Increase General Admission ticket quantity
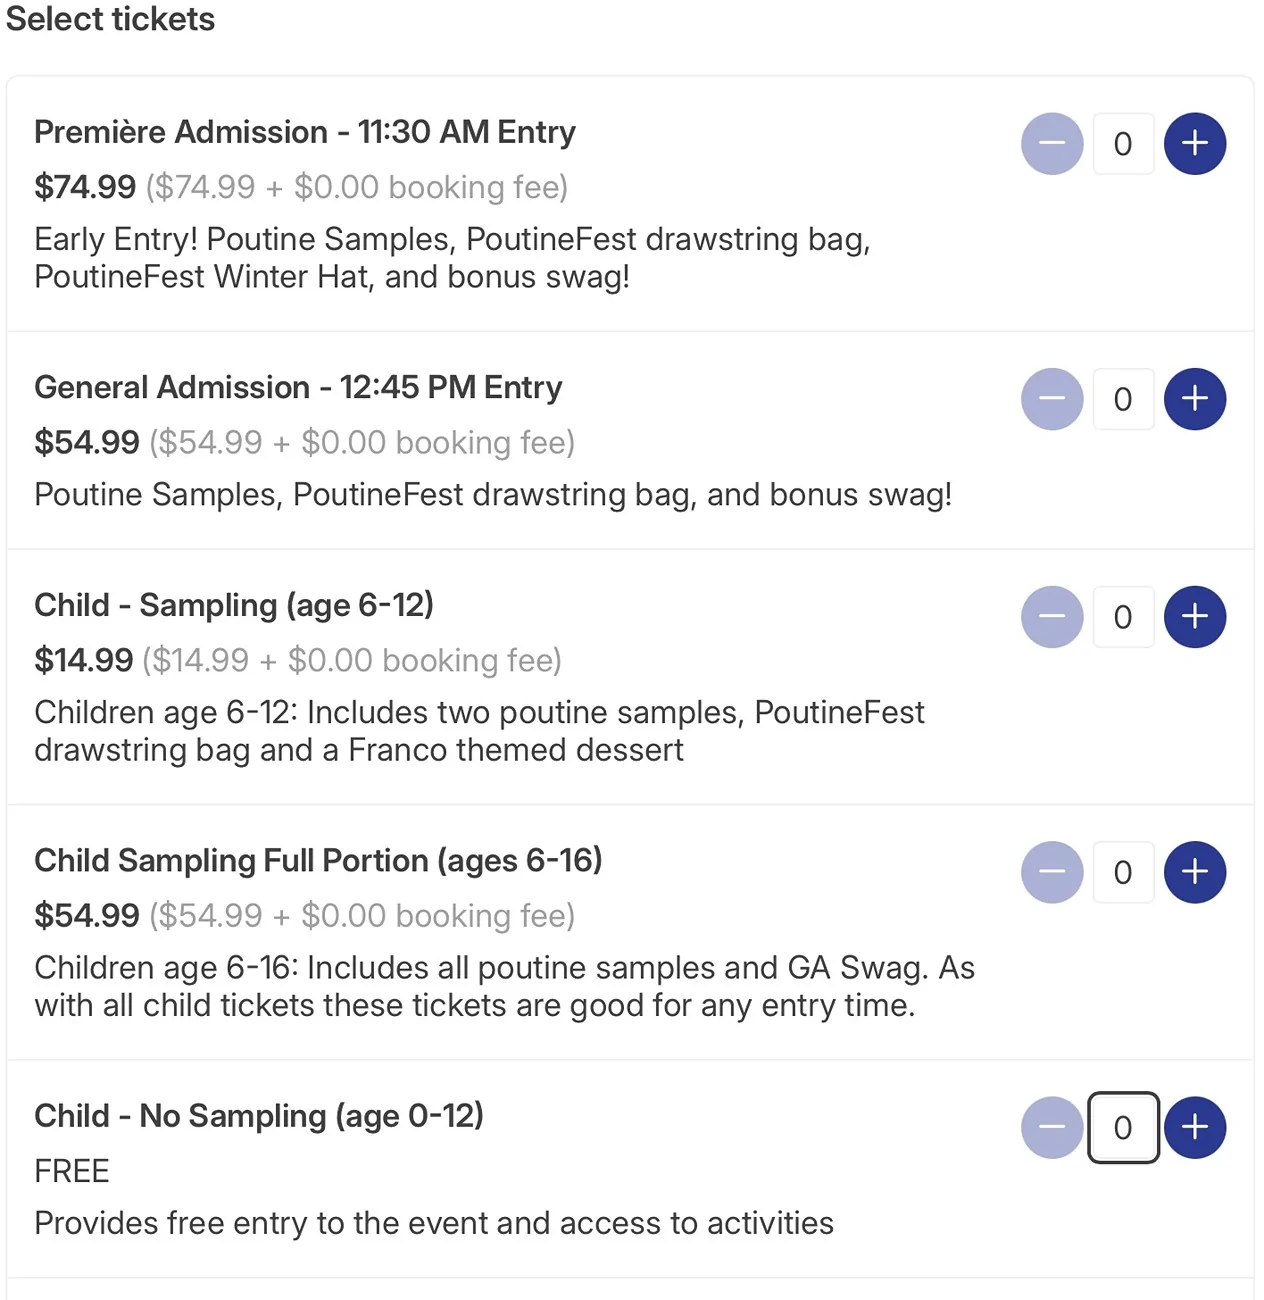 pyautogui.click(x=1195, y=399)
